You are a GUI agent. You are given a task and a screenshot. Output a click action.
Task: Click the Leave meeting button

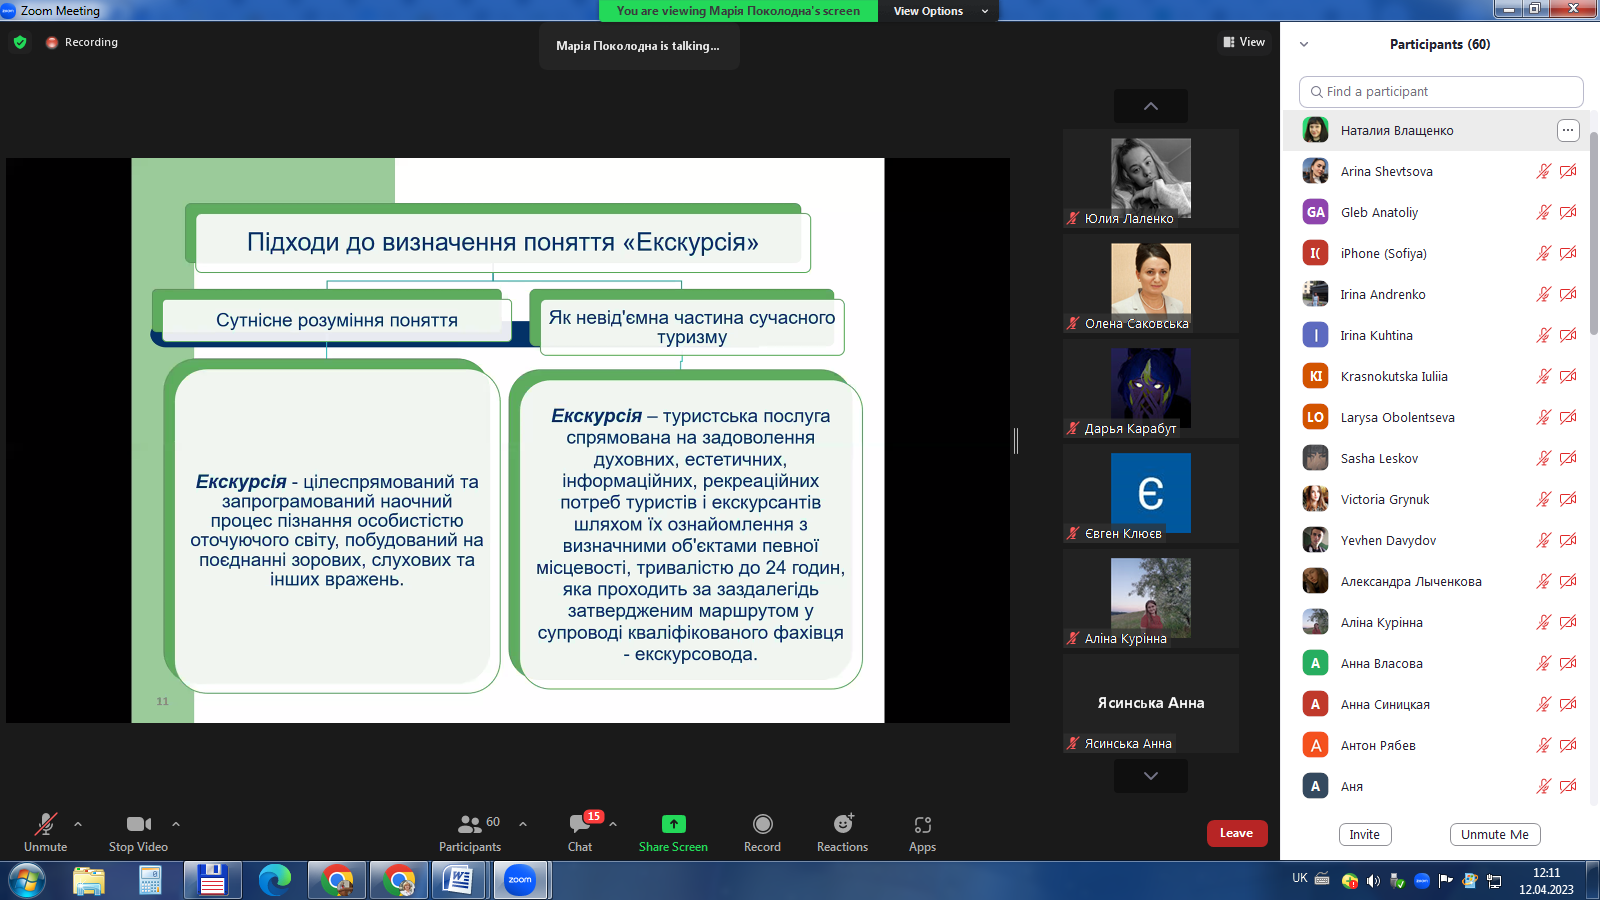coord(1237,833)
